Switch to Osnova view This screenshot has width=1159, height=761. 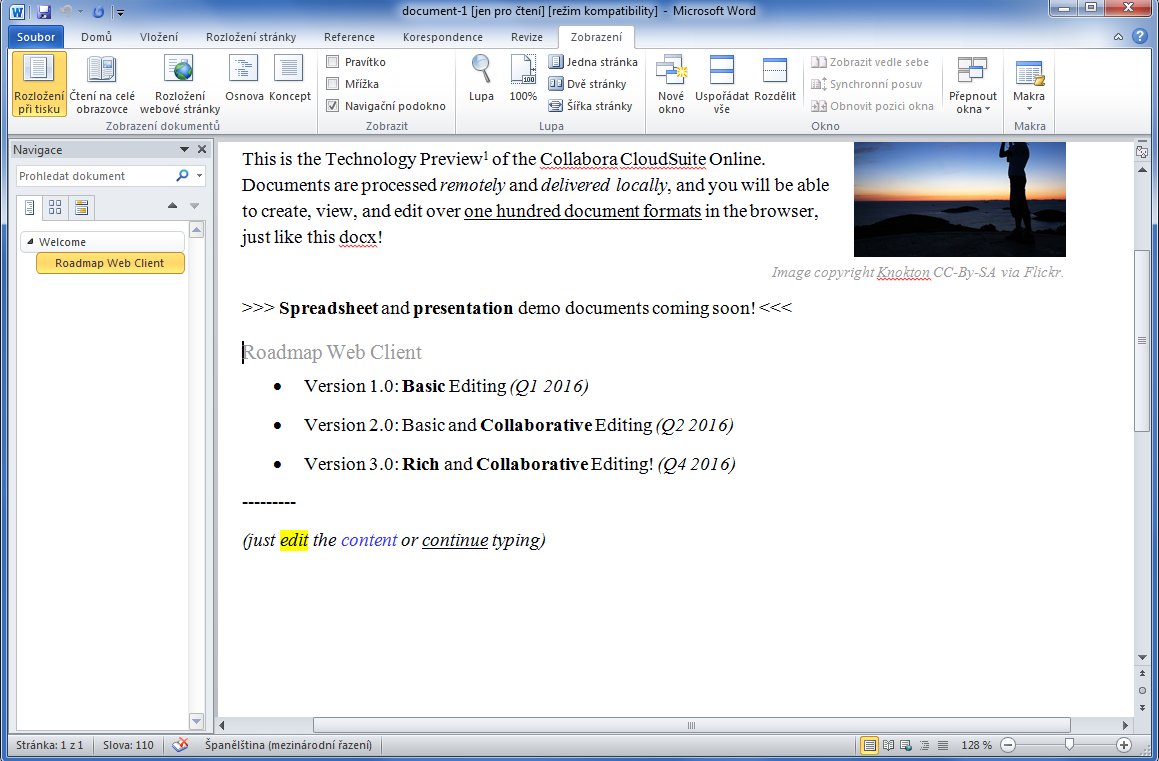(x=244, y=79)
